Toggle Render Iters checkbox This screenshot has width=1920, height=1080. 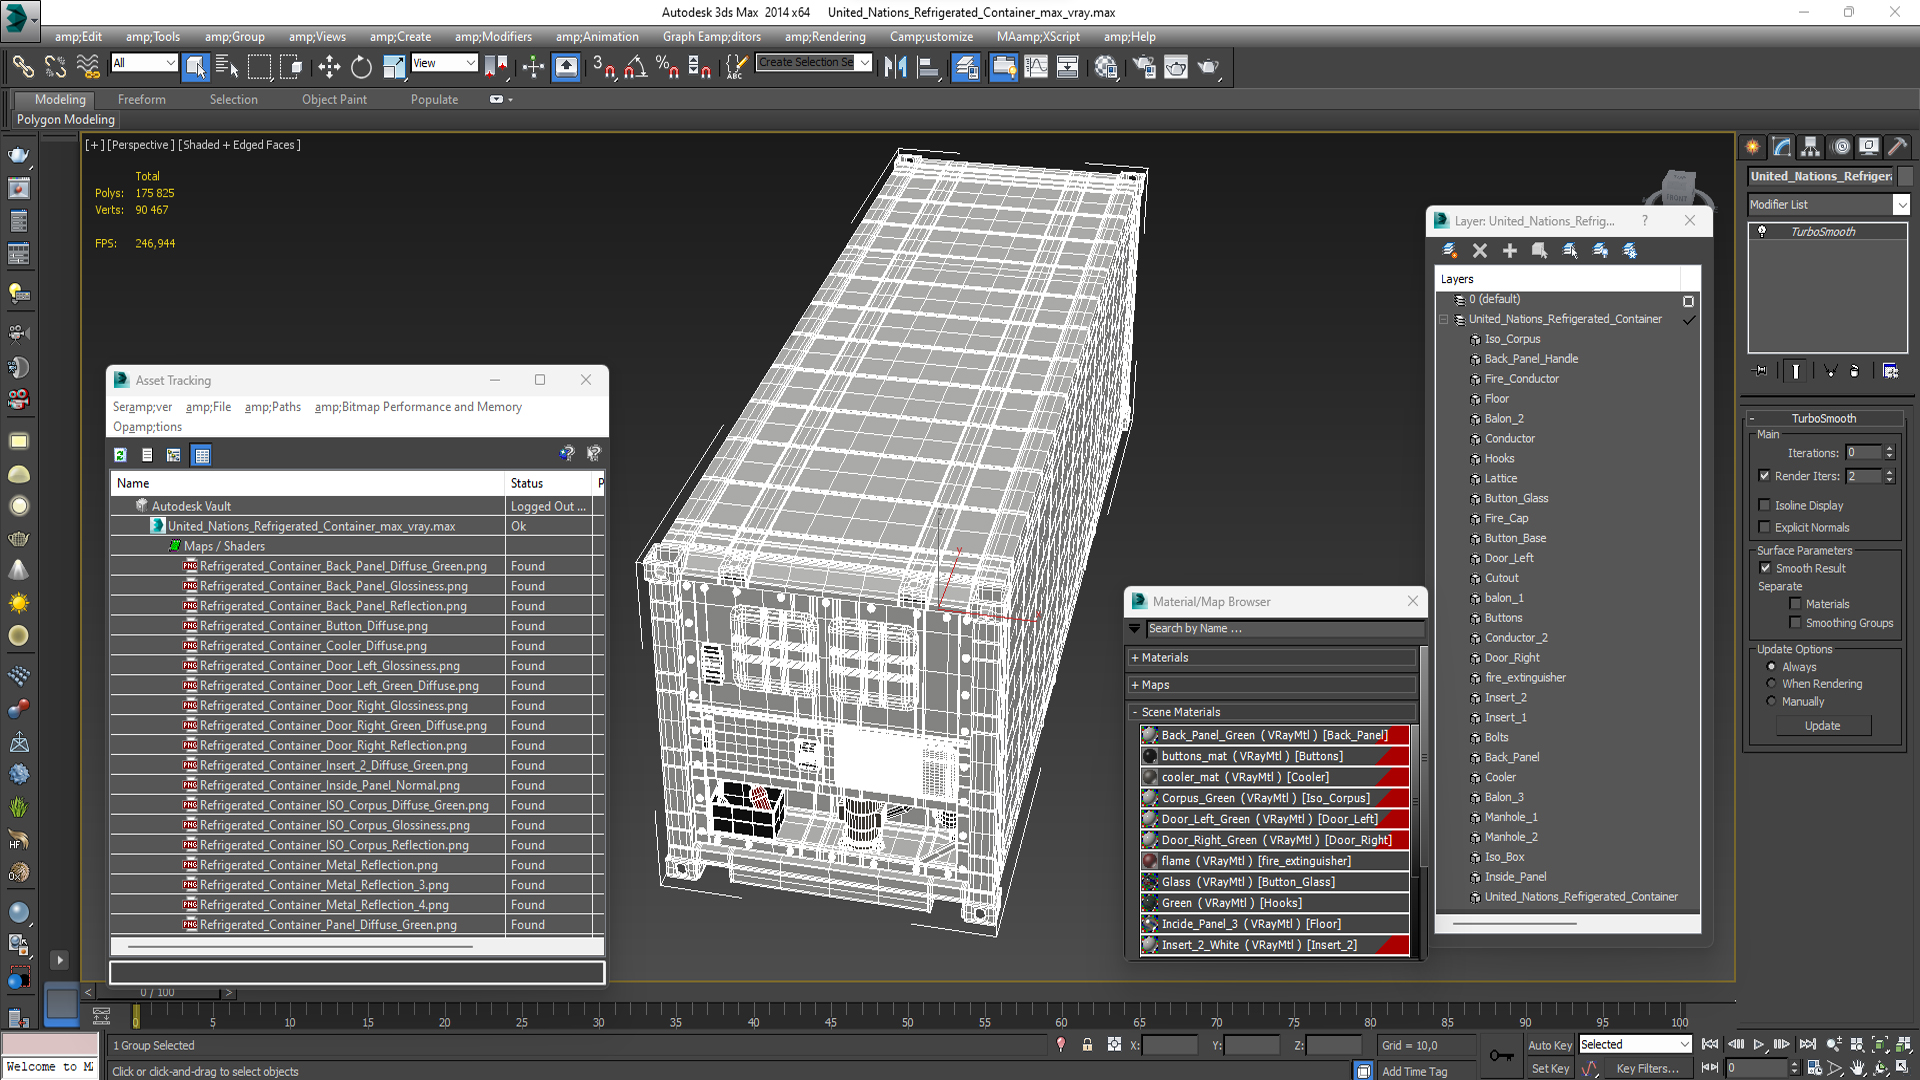pyautogui.click(x=1765, y=476)
